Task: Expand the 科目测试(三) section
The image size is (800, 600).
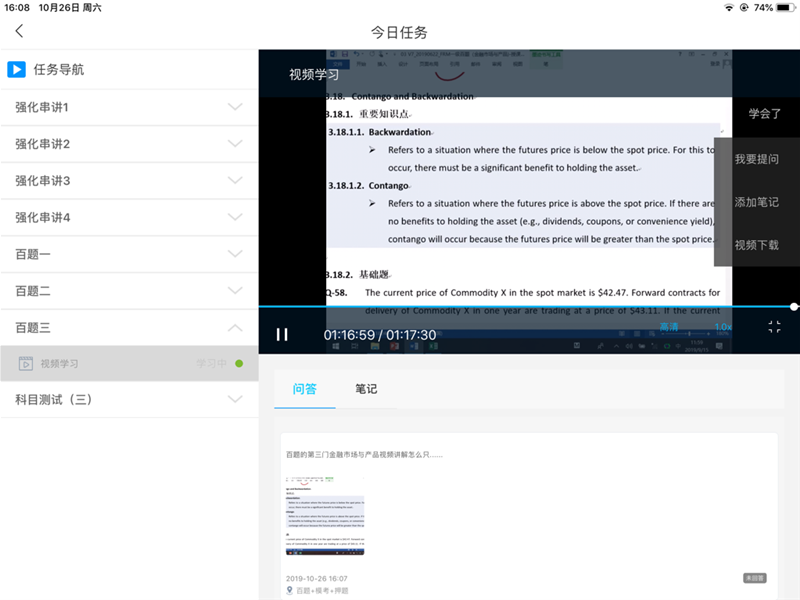Action: pos(235,399)
